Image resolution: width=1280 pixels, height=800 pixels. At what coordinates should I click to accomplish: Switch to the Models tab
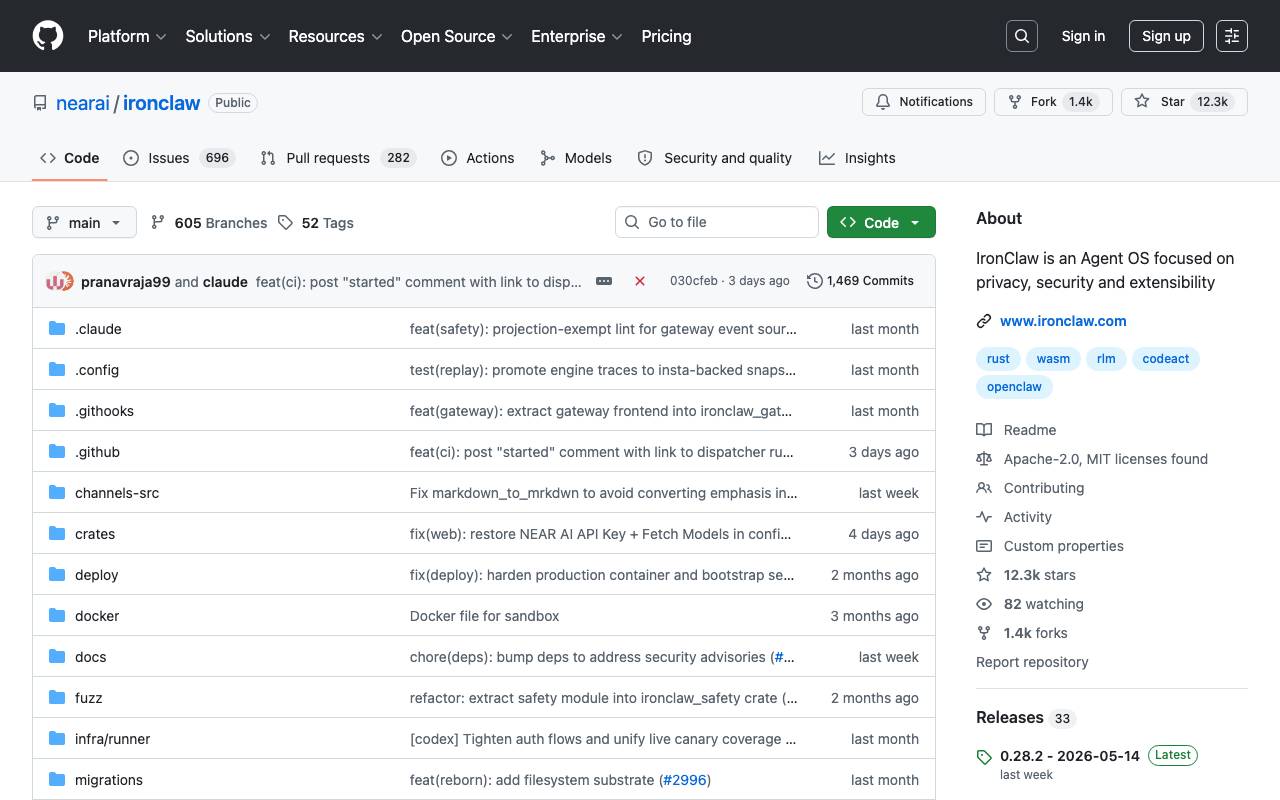coord(576,158)
